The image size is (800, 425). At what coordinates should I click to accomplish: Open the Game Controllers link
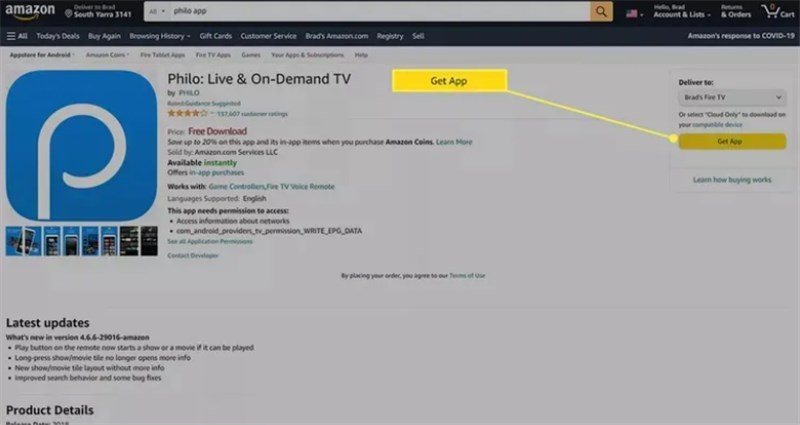point(236,187)
